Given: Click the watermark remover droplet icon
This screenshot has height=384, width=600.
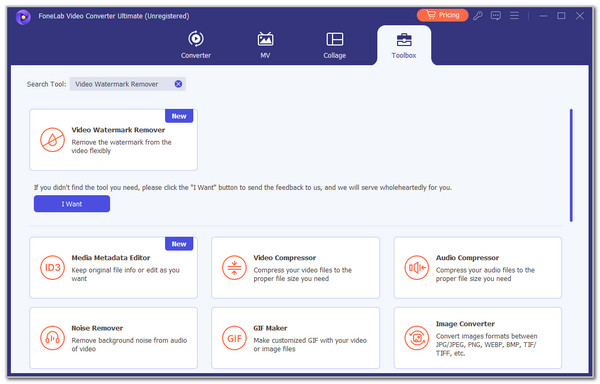Looking at the screenshot, I should point(52,140).
